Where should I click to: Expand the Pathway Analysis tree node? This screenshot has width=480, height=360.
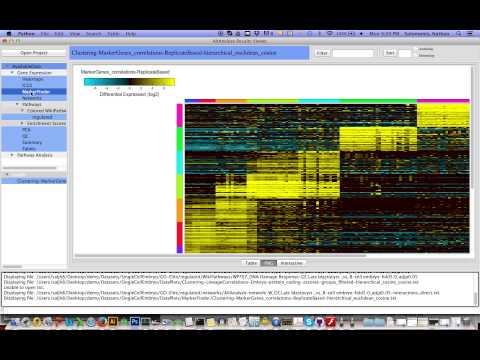point(12,155)
